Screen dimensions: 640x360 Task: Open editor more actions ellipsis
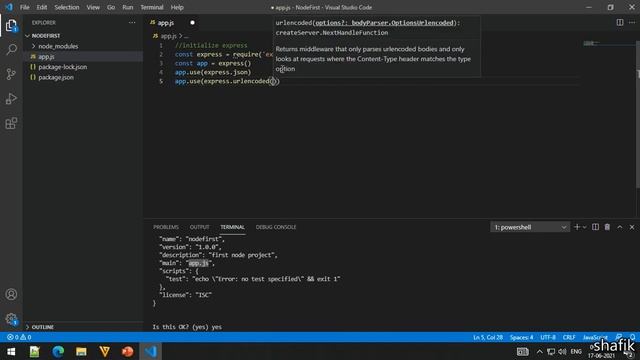tap(632, 22)
